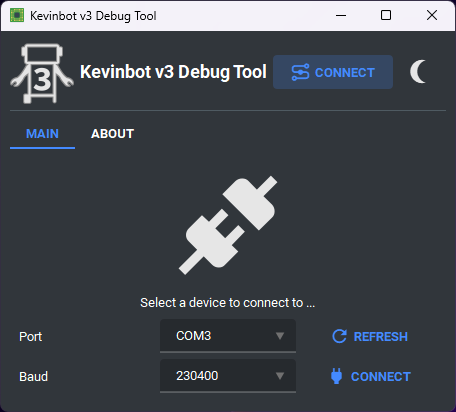Image resolution: width=456 pixels, height=412 pixels.
Task: Toggle dark mode with moon icon
Action: pos(418,72)
